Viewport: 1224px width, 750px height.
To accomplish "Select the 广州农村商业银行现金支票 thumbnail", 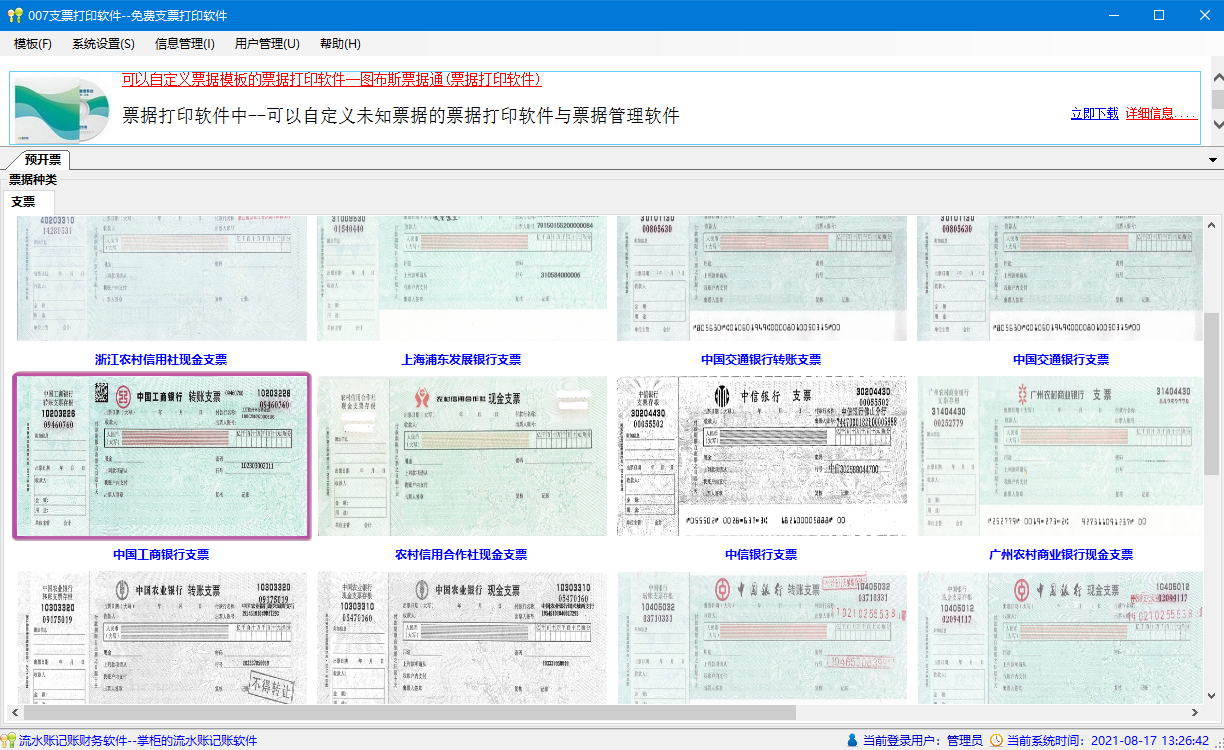I will pyautogui.click(x=1060, y=455).
